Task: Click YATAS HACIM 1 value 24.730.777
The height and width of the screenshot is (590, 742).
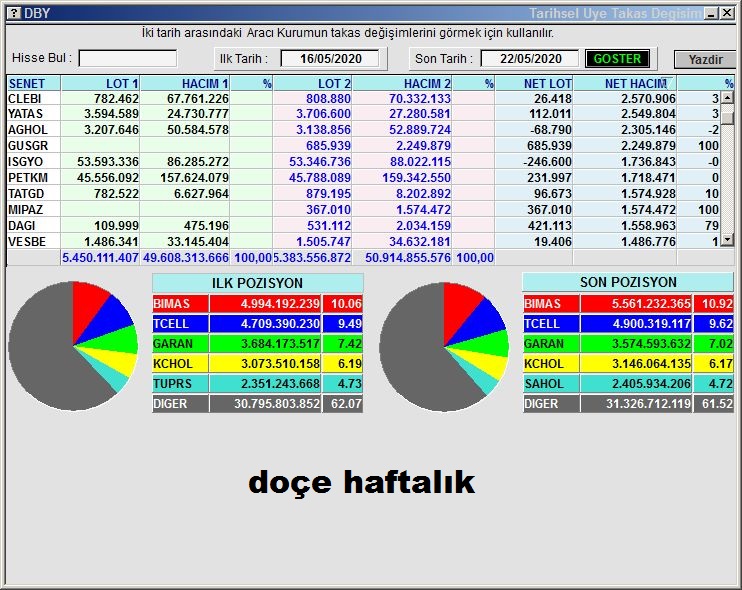Action: pos(198,114)
